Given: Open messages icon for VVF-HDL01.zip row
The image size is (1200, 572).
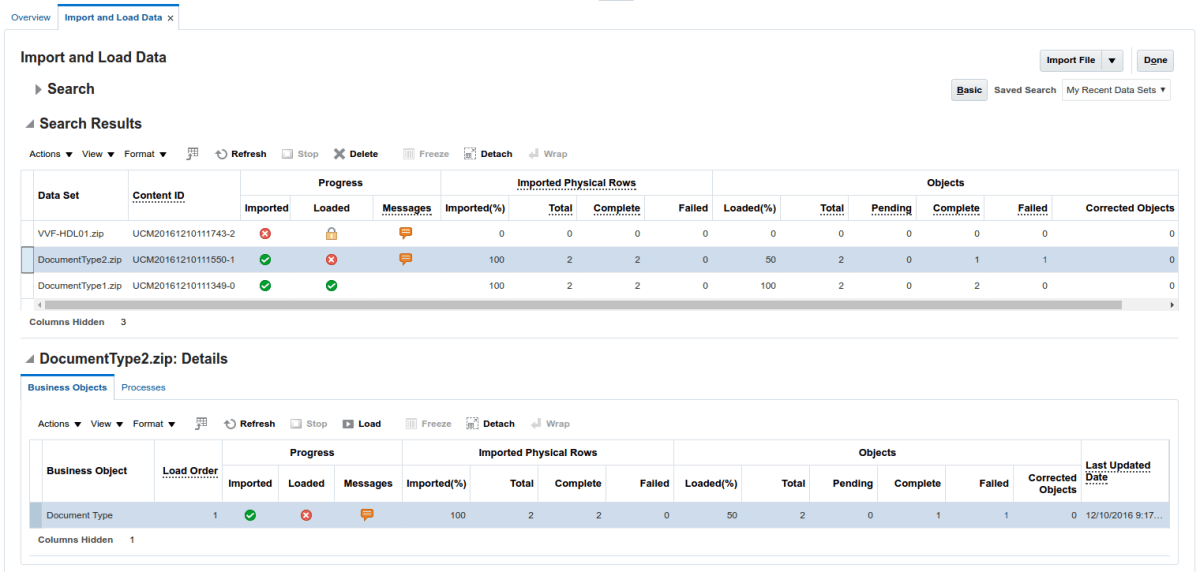Looking at the screenshot, I should 406,233.
